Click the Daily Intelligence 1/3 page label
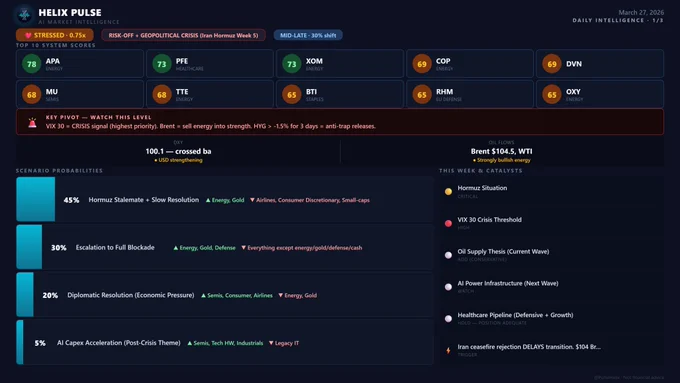The image size is (680, 383). click(618, 20)
